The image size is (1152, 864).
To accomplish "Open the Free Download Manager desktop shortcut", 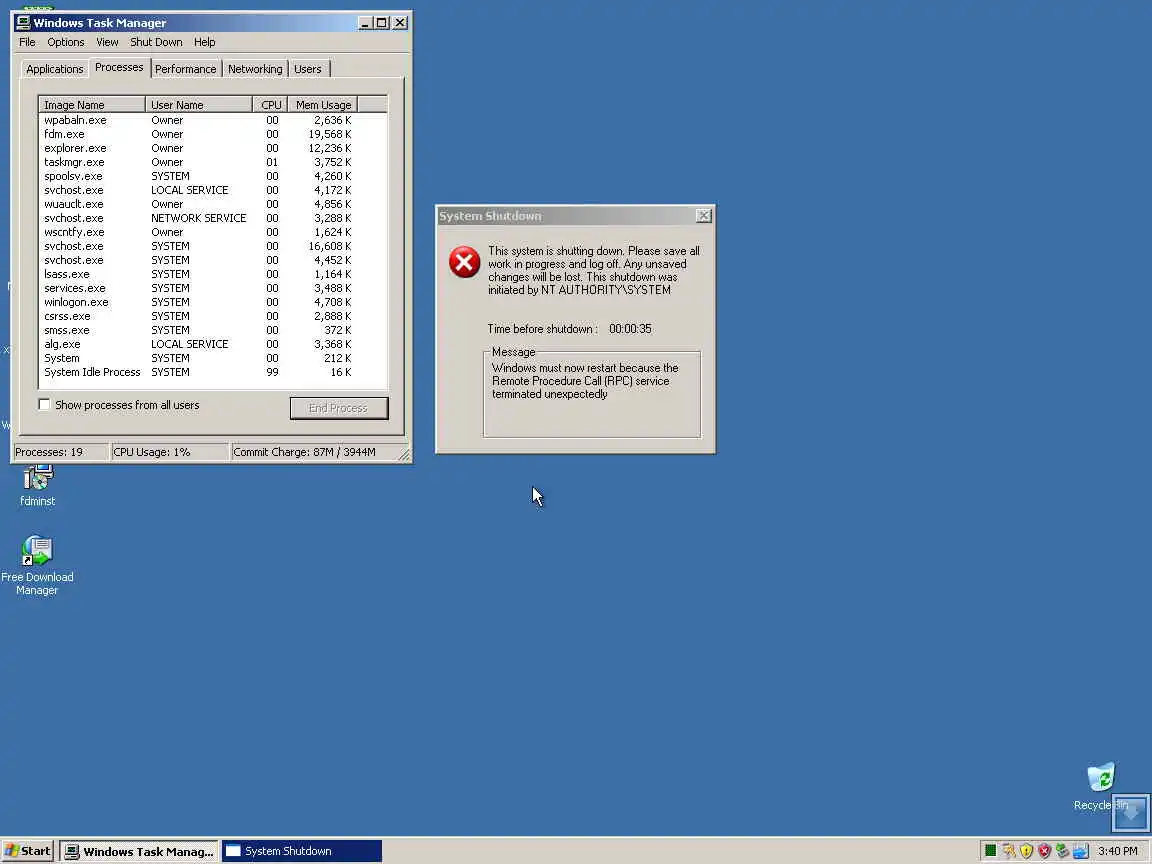I will pos(37,564).
